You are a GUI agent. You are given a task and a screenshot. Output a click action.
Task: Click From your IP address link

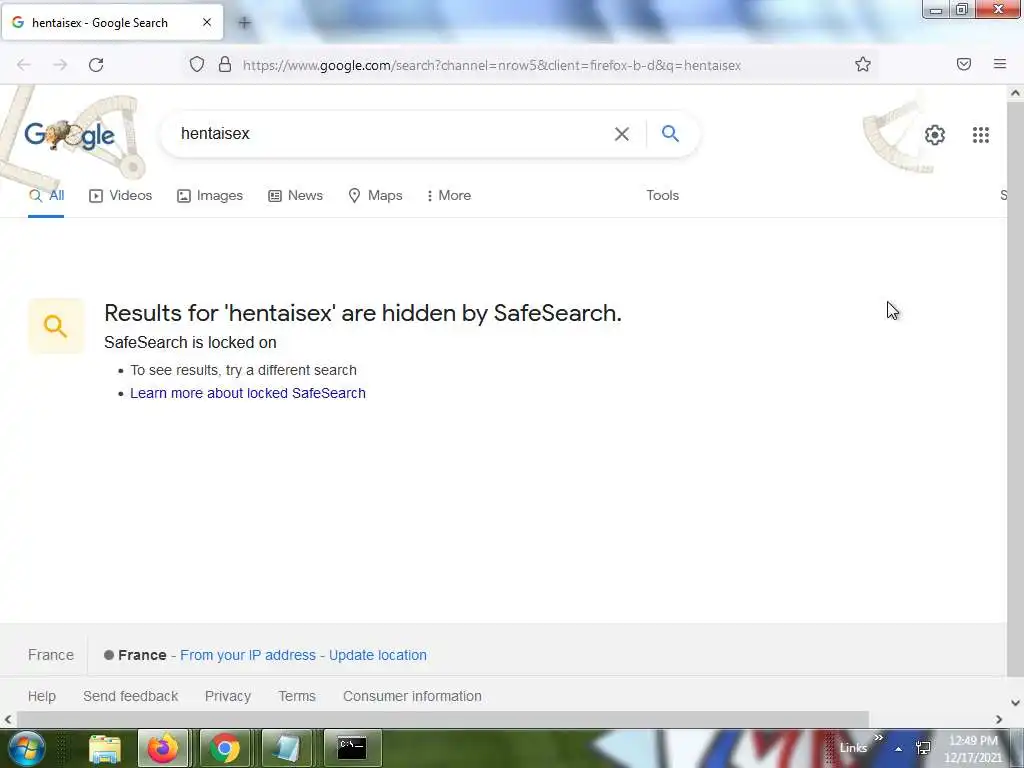pyautogui.click(x=248, y=655)
